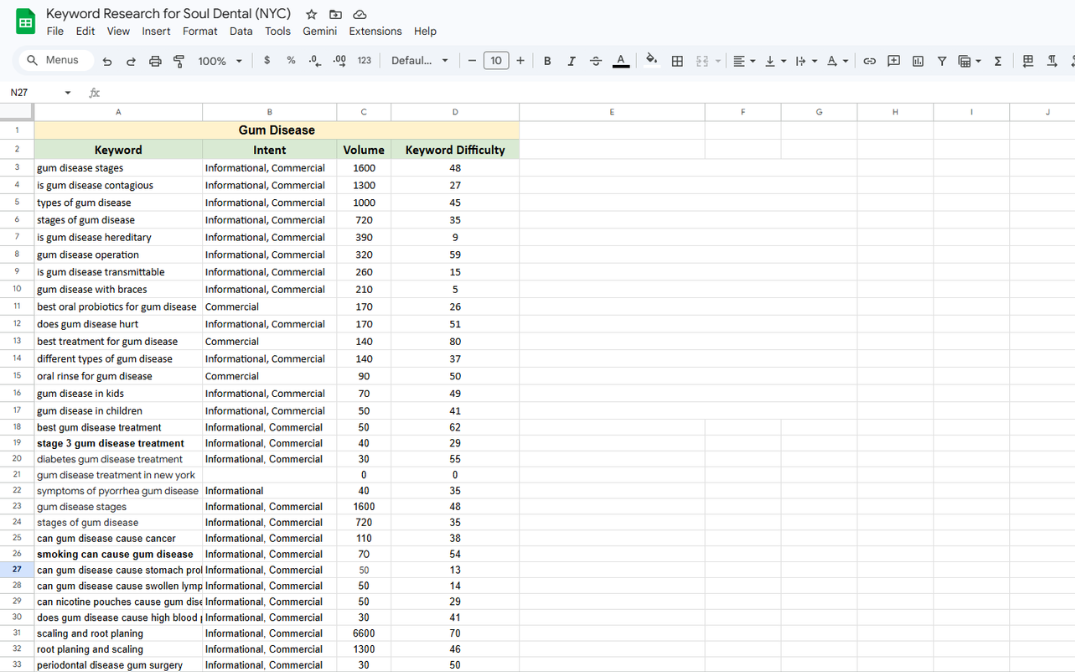Viewport: 1075px width, 672px height.
Task: Click the insert link icon
Action: (x=869, y=61)
